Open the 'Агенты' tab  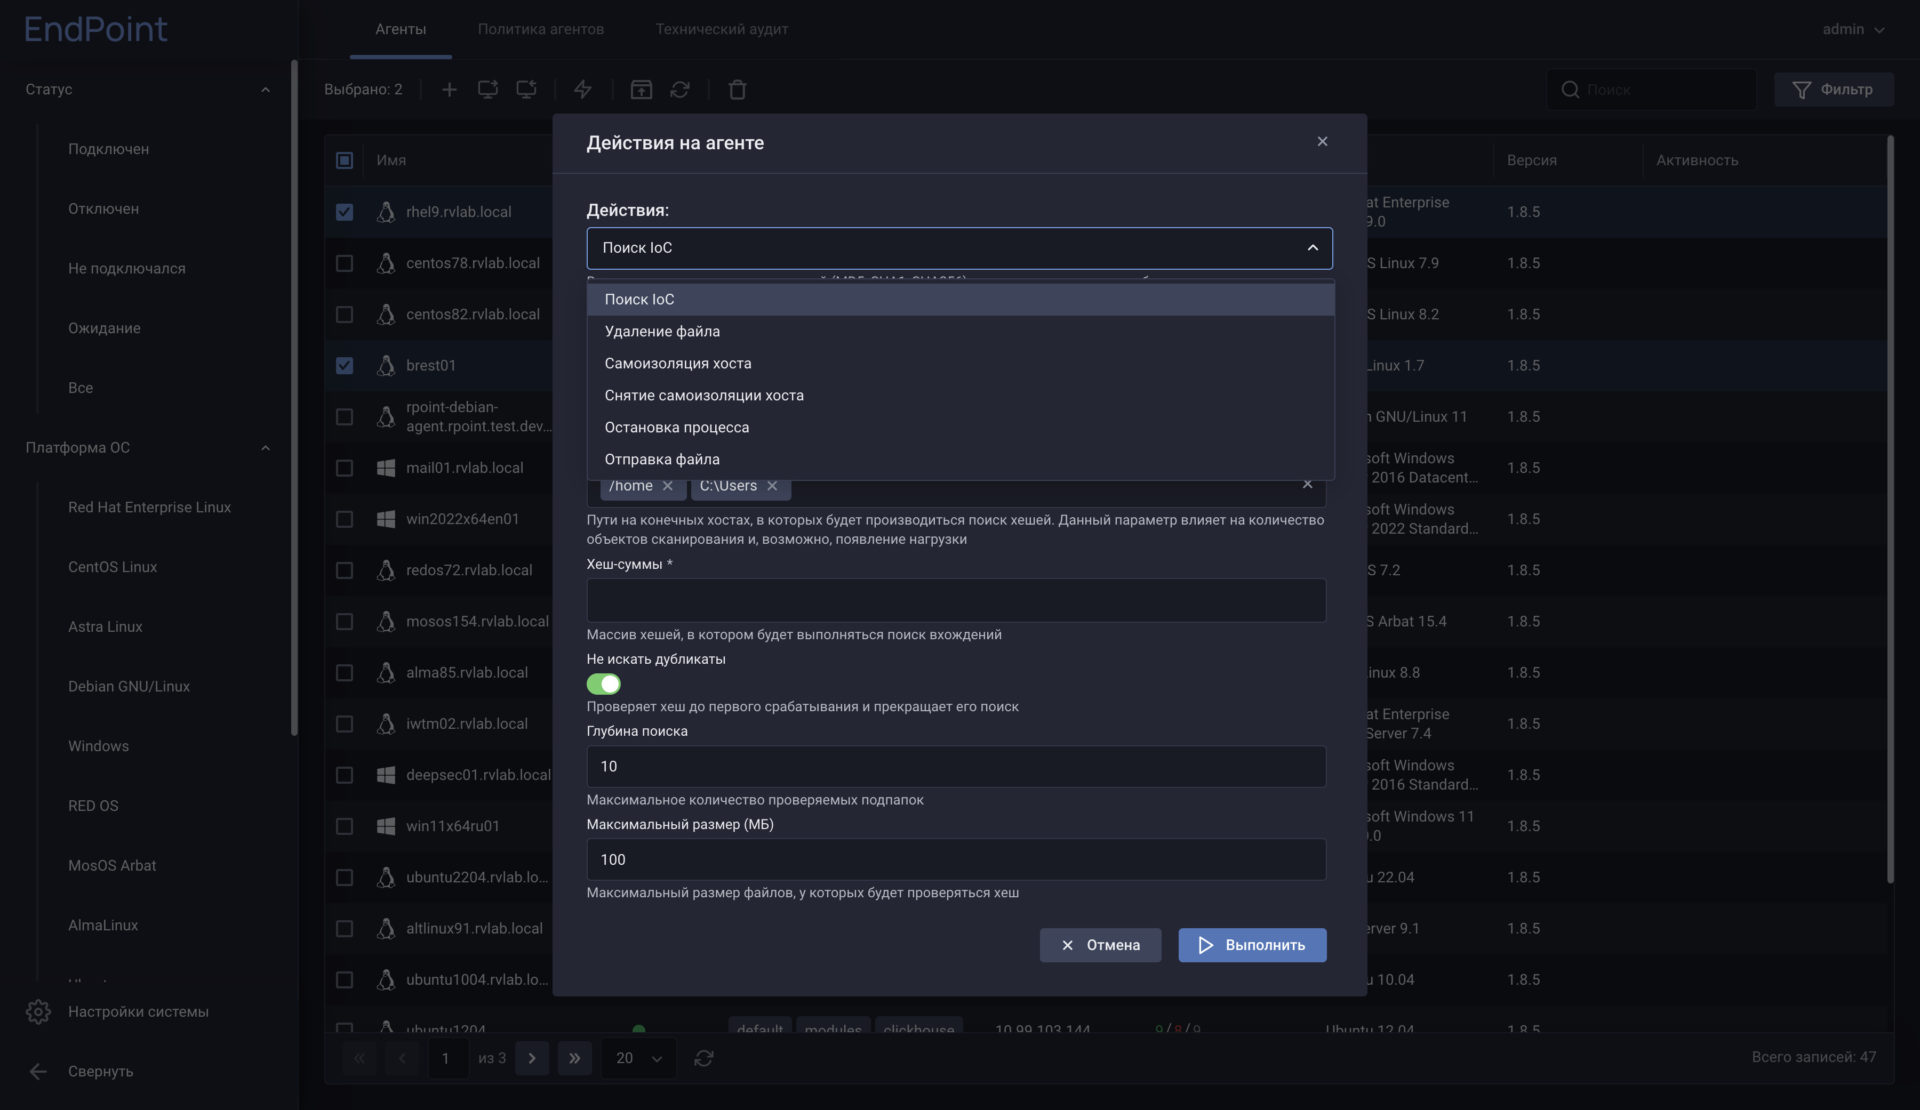[400, 30]
